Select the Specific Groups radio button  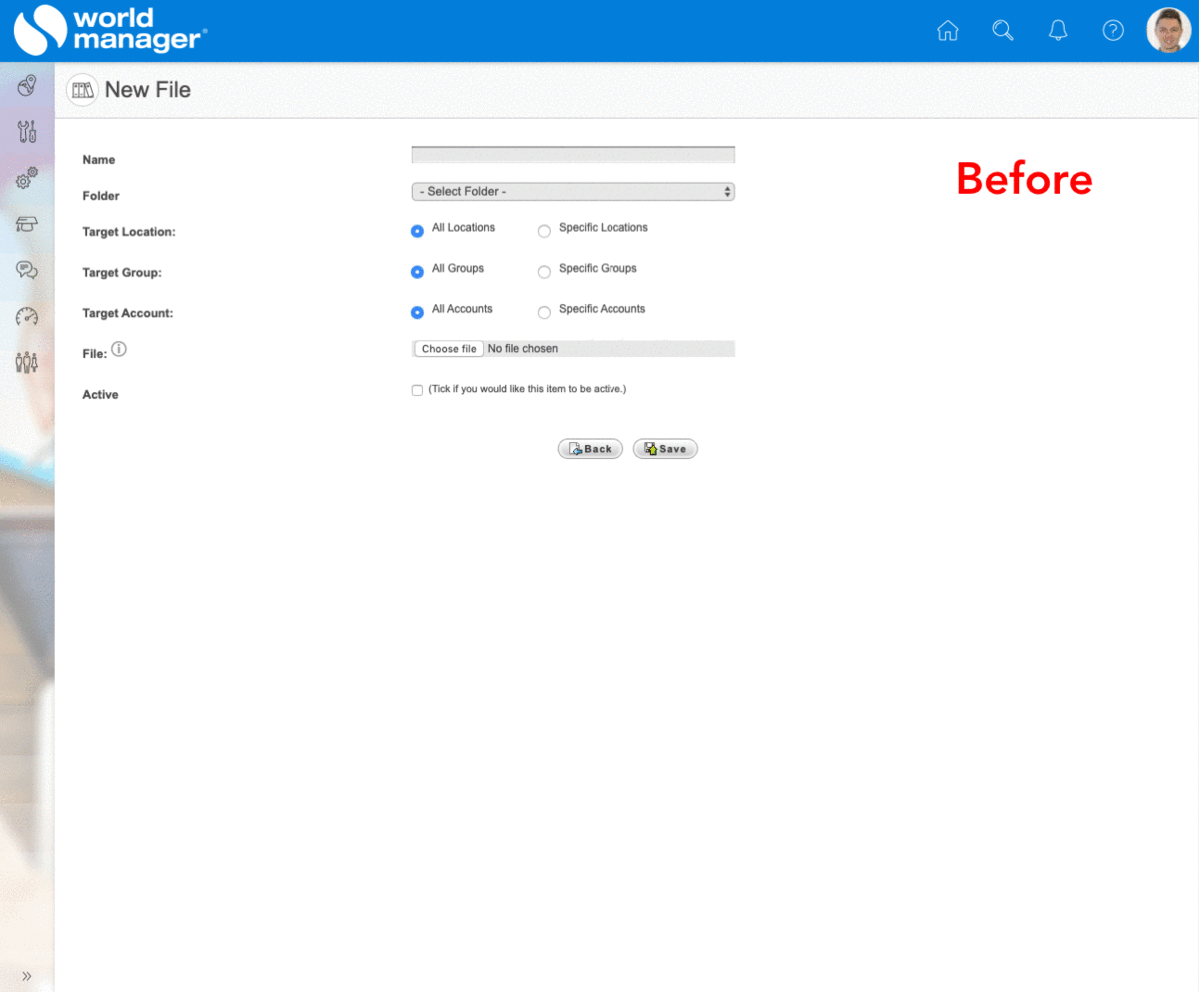(x=544, y=272)
